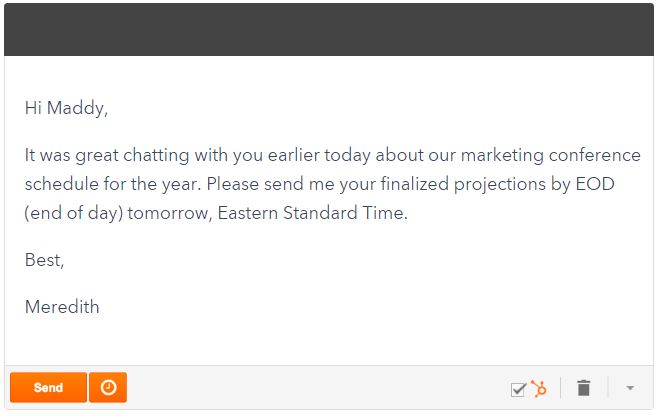This screenshot has width=661, height=418.
Task: Click the dark compose window header bar
Action: tap(330, 30)
